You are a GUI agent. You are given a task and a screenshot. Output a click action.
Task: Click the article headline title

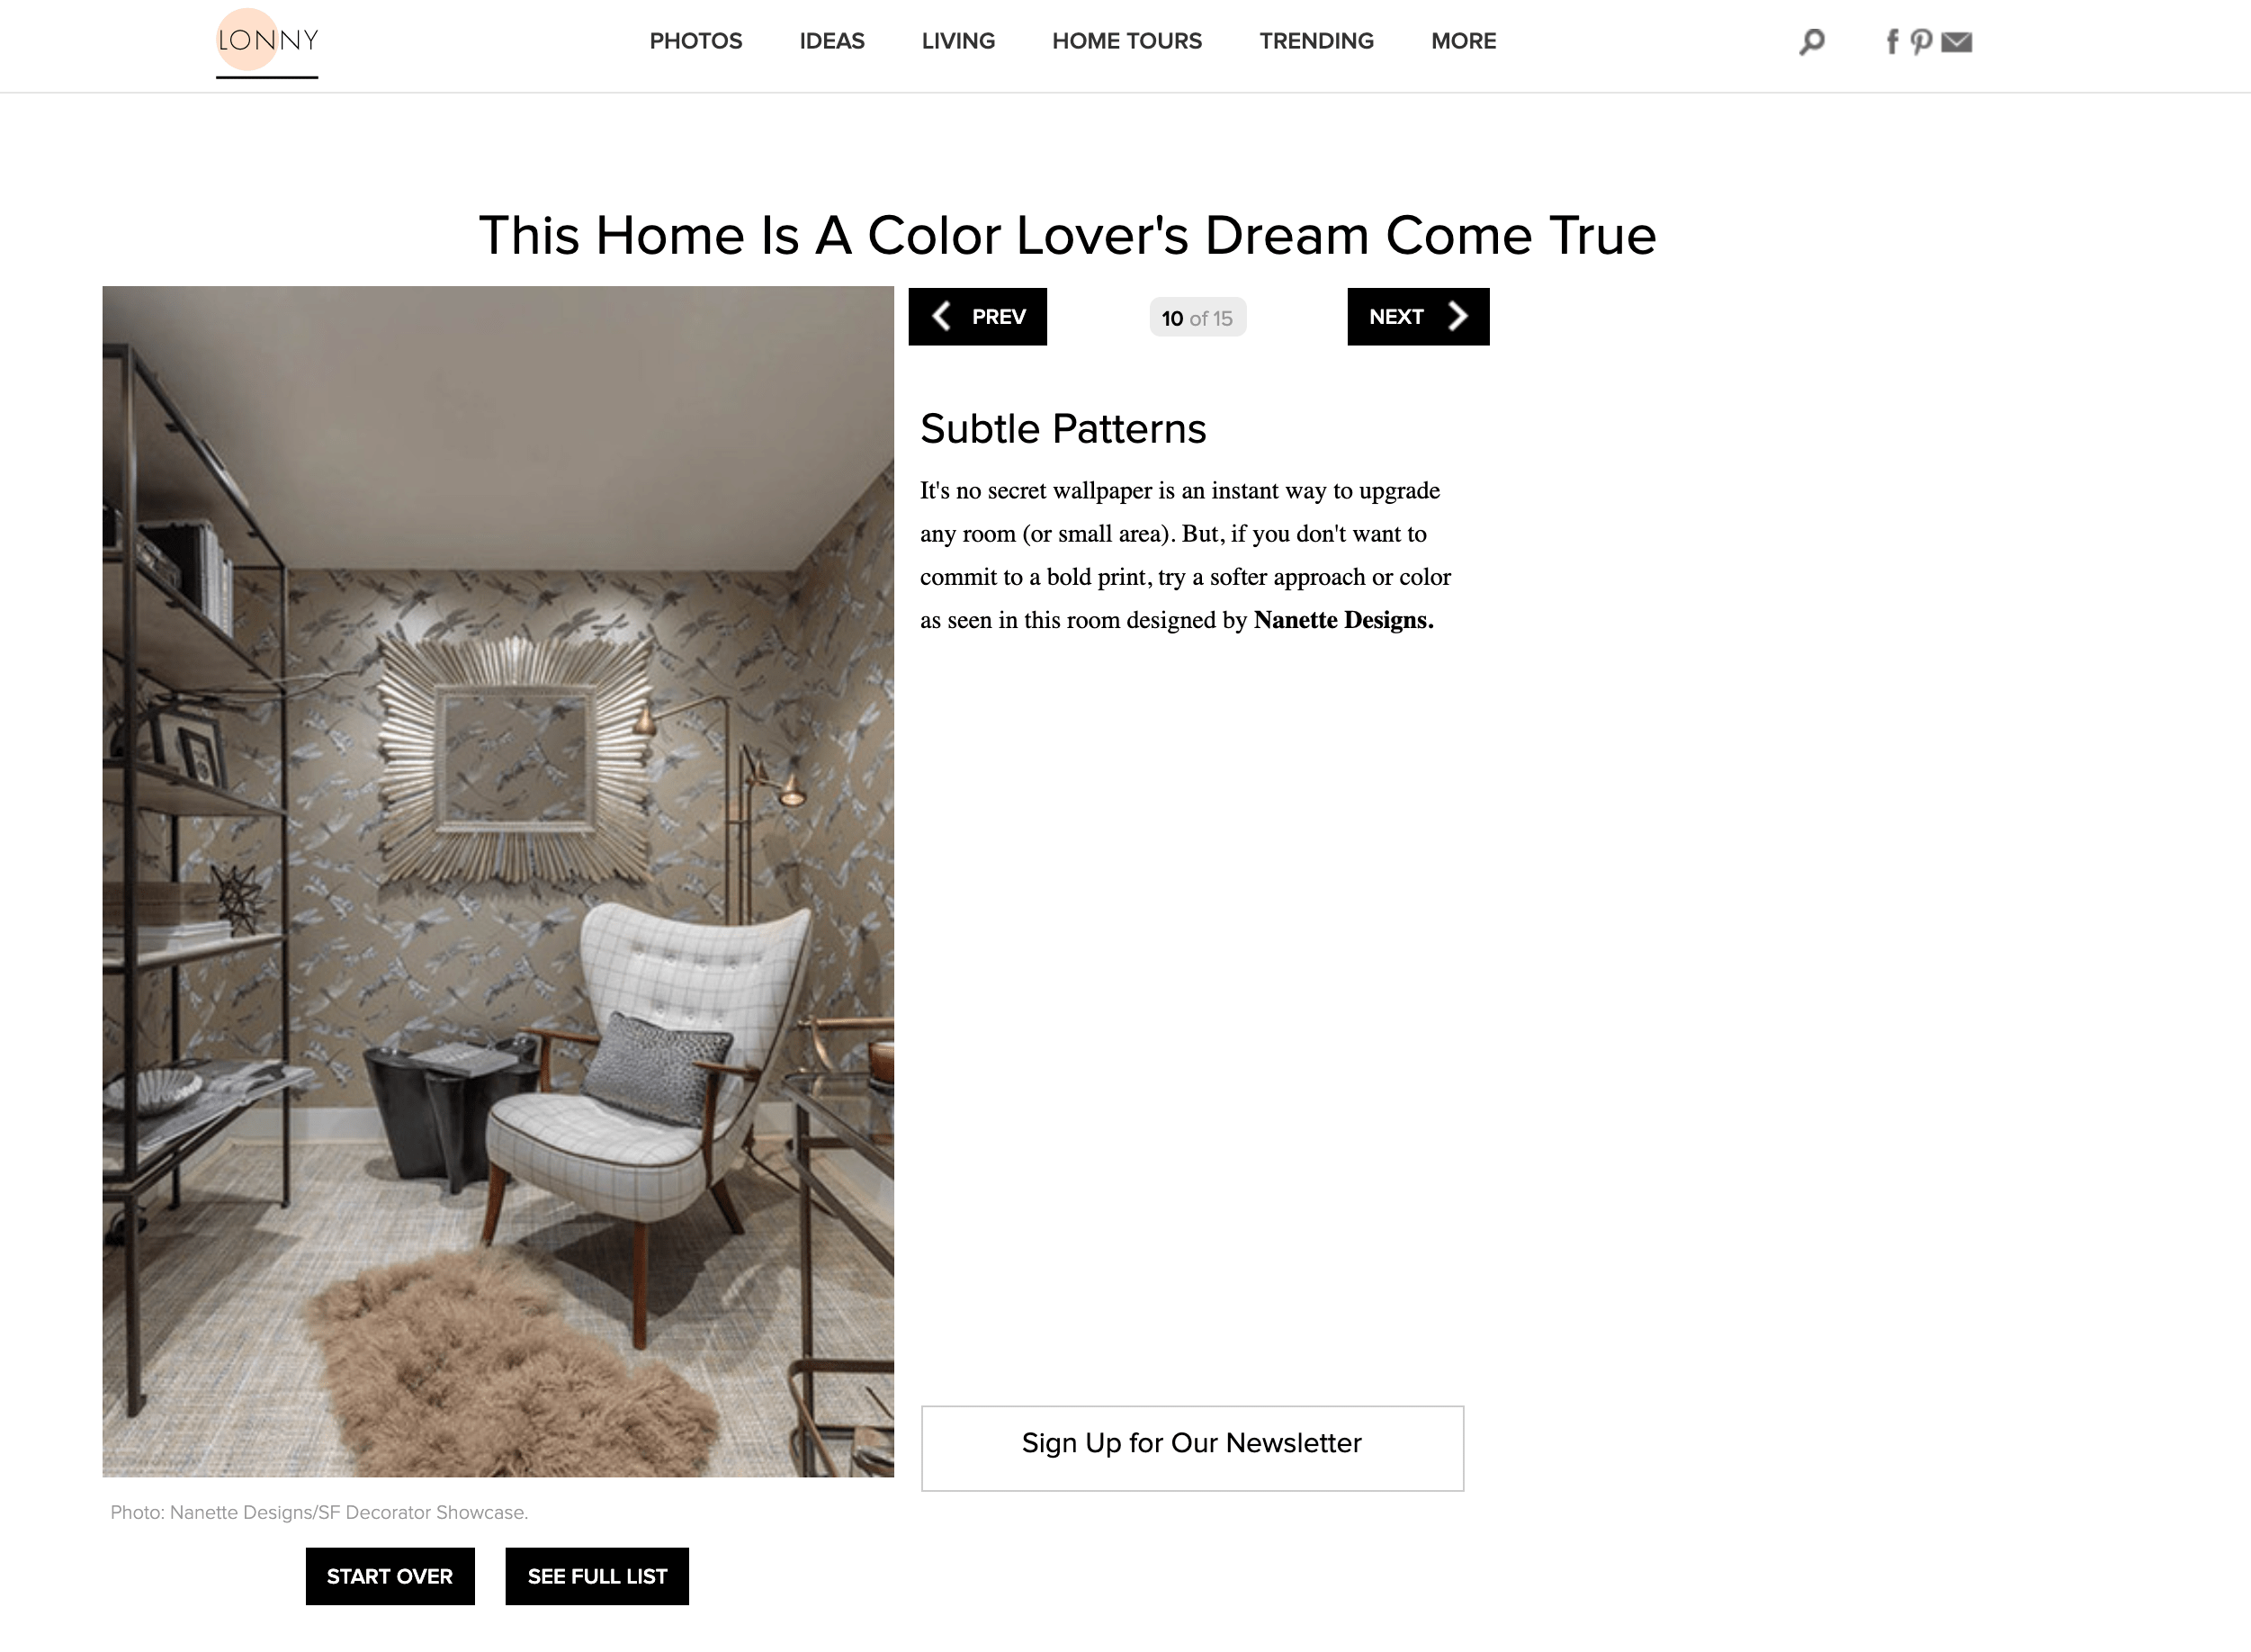pos(1067,235)
